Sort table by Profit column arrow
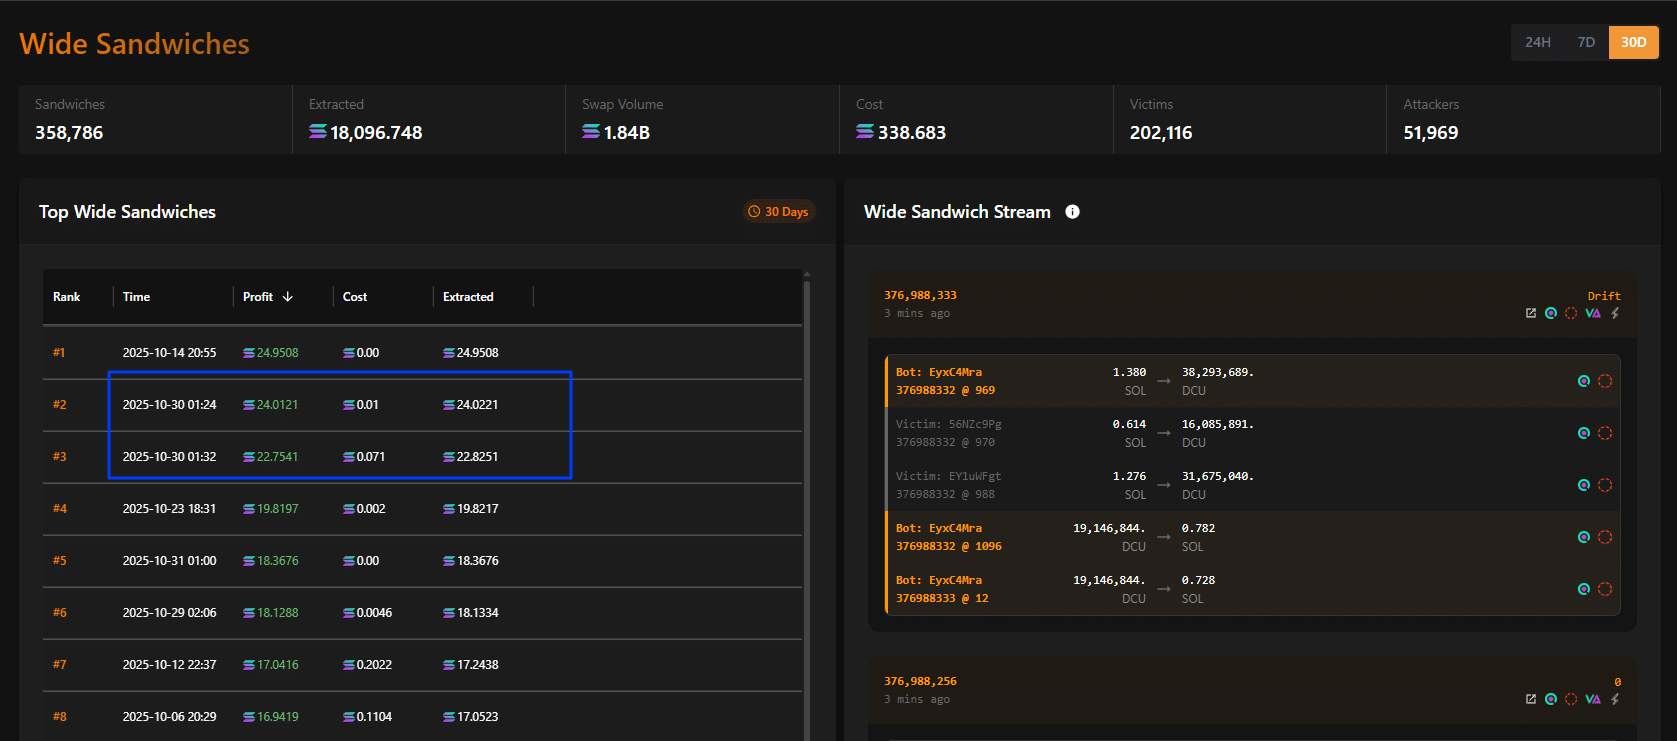Screen dimensions: 1677x741 click(x=288, y=297)
